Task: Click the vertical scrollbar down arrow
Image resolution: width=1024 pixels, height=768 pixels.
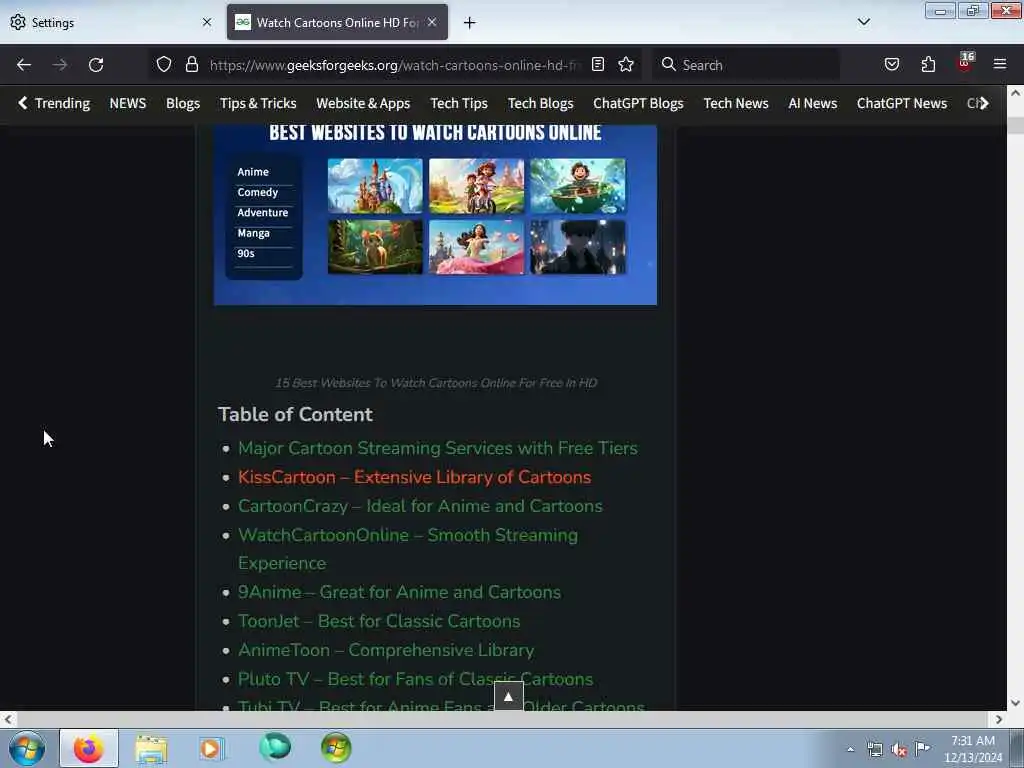Action: coord(1015,703)
